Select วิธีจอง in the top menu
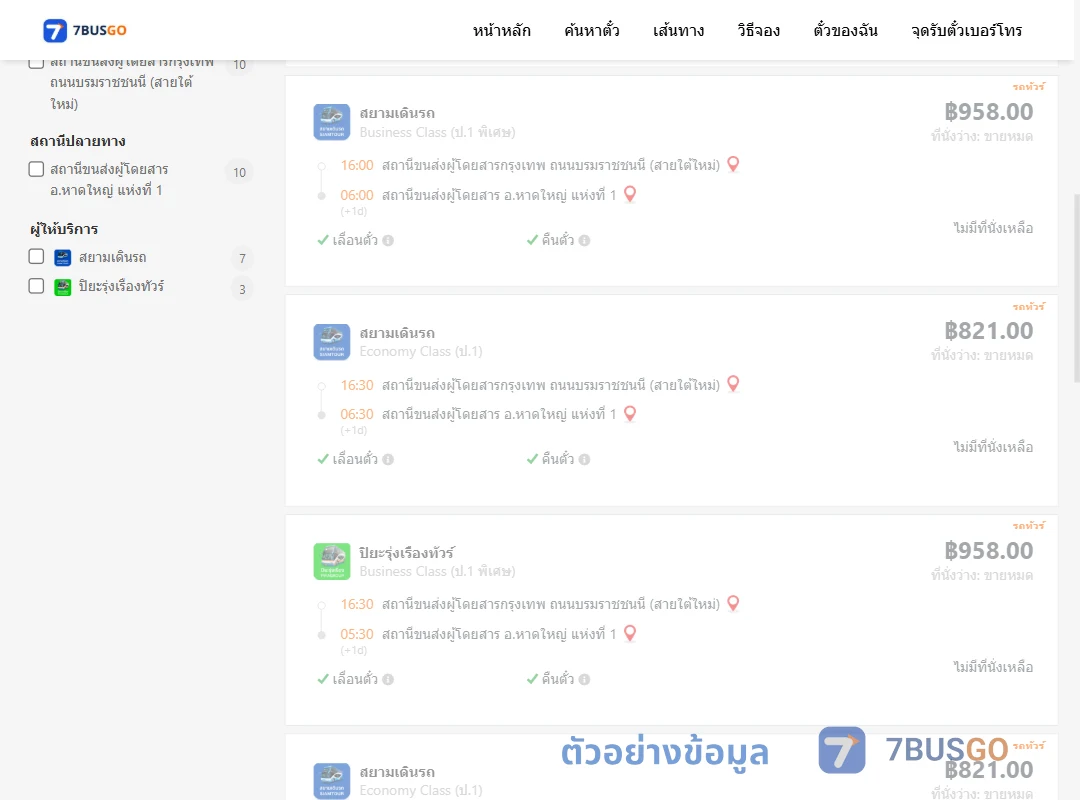The height and width of the screenshot is (800, 1080). point(758,30)
